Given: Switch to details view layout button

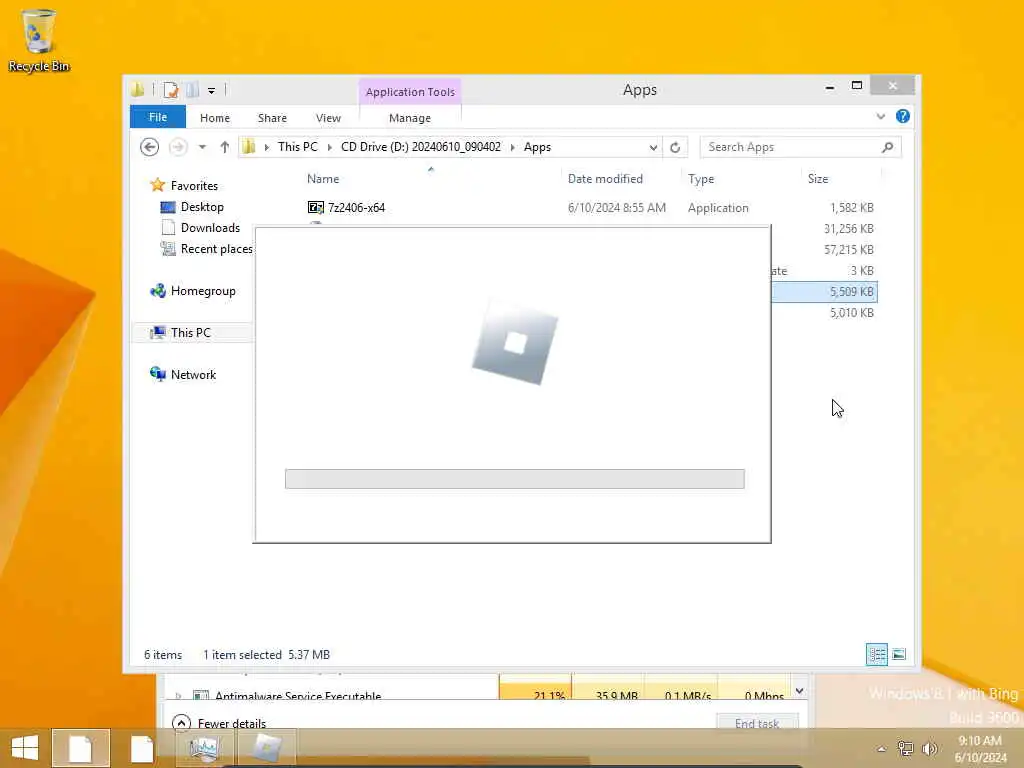Looking at the screenshot, I should 876,654.
